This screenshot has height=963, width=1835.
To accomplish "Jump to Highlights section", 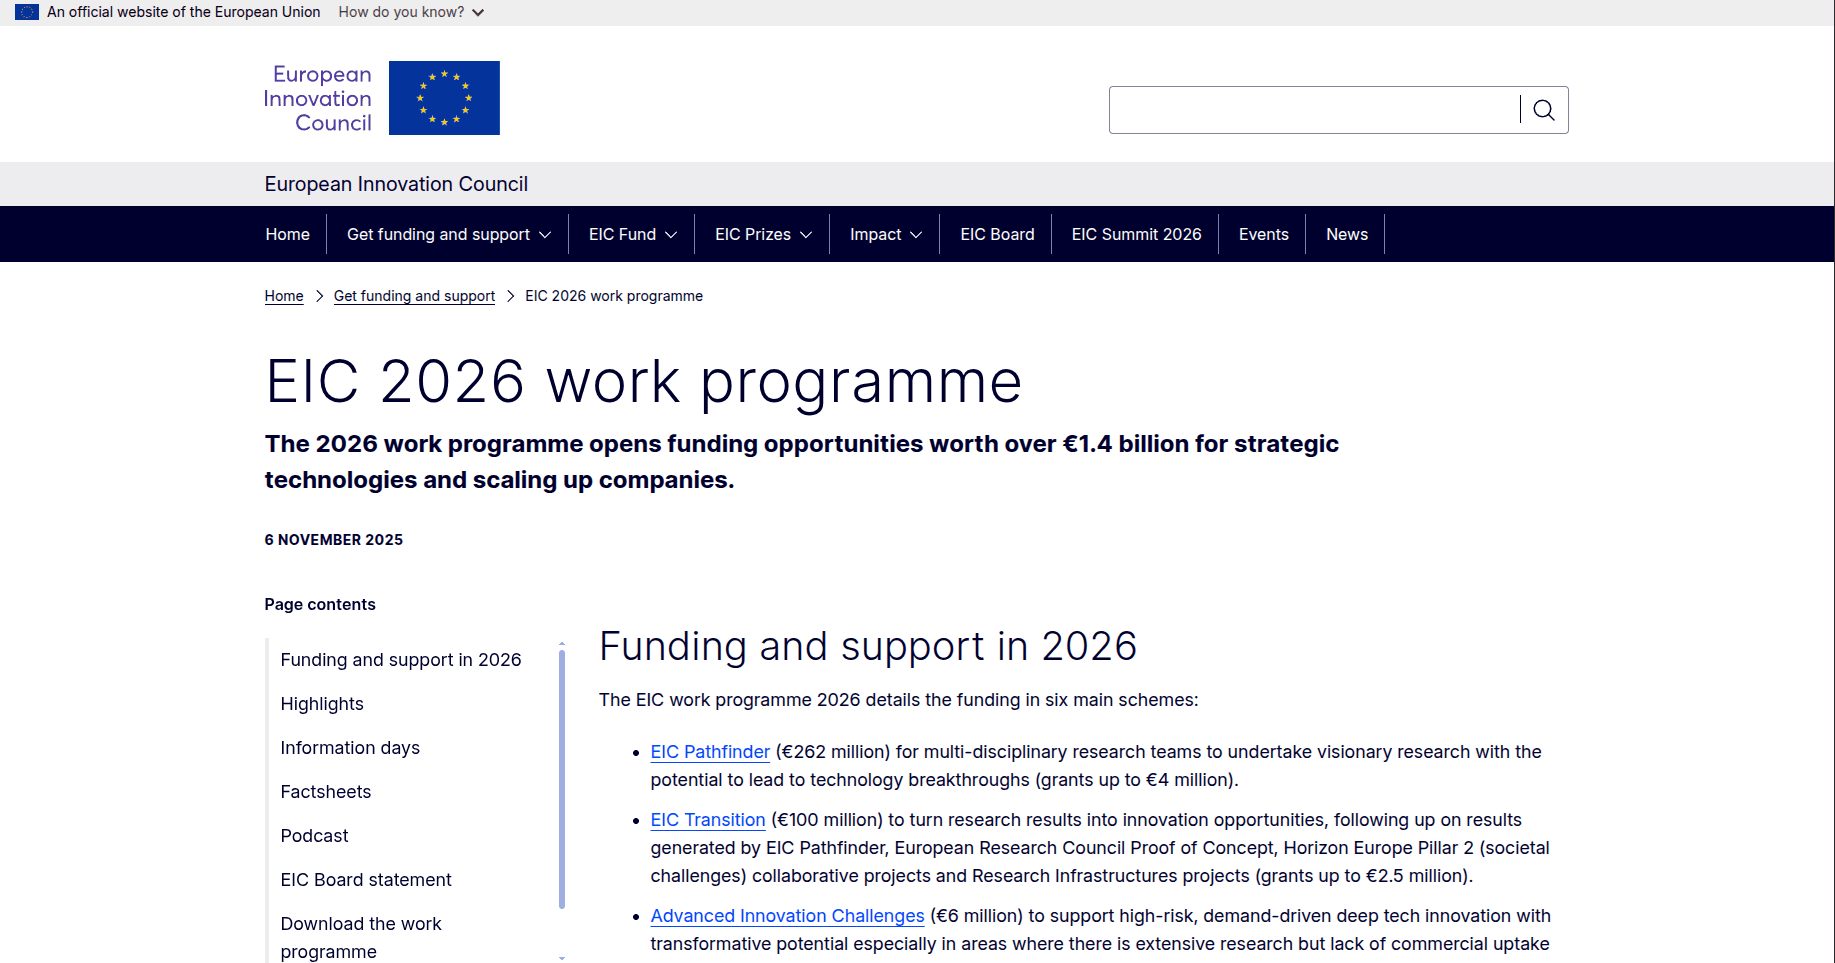I will 322,704.
